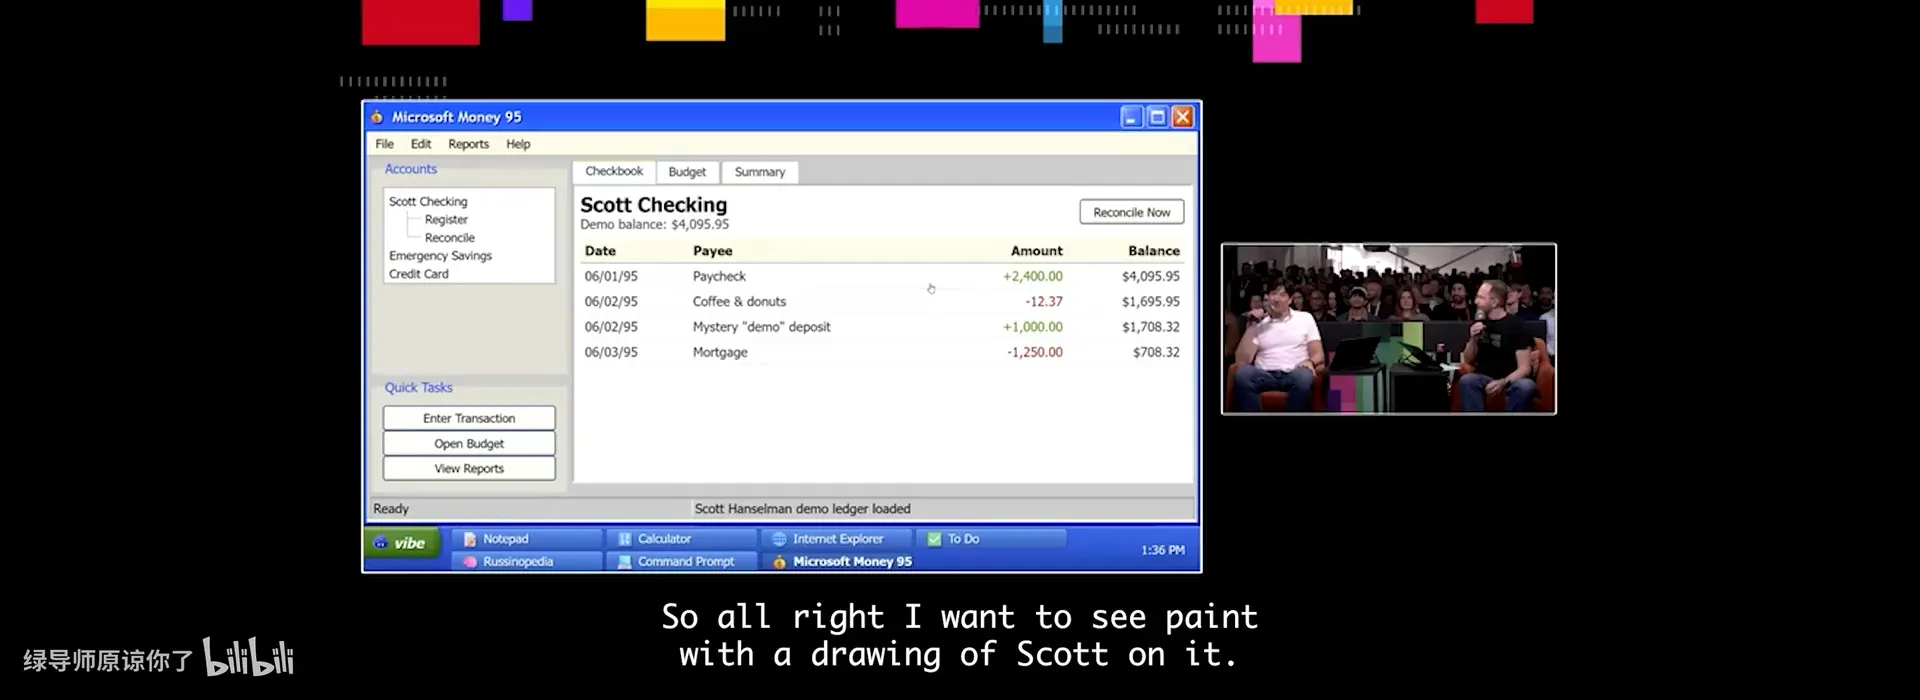Minimize the Microsoft Money 95 window

(1131, 117)
